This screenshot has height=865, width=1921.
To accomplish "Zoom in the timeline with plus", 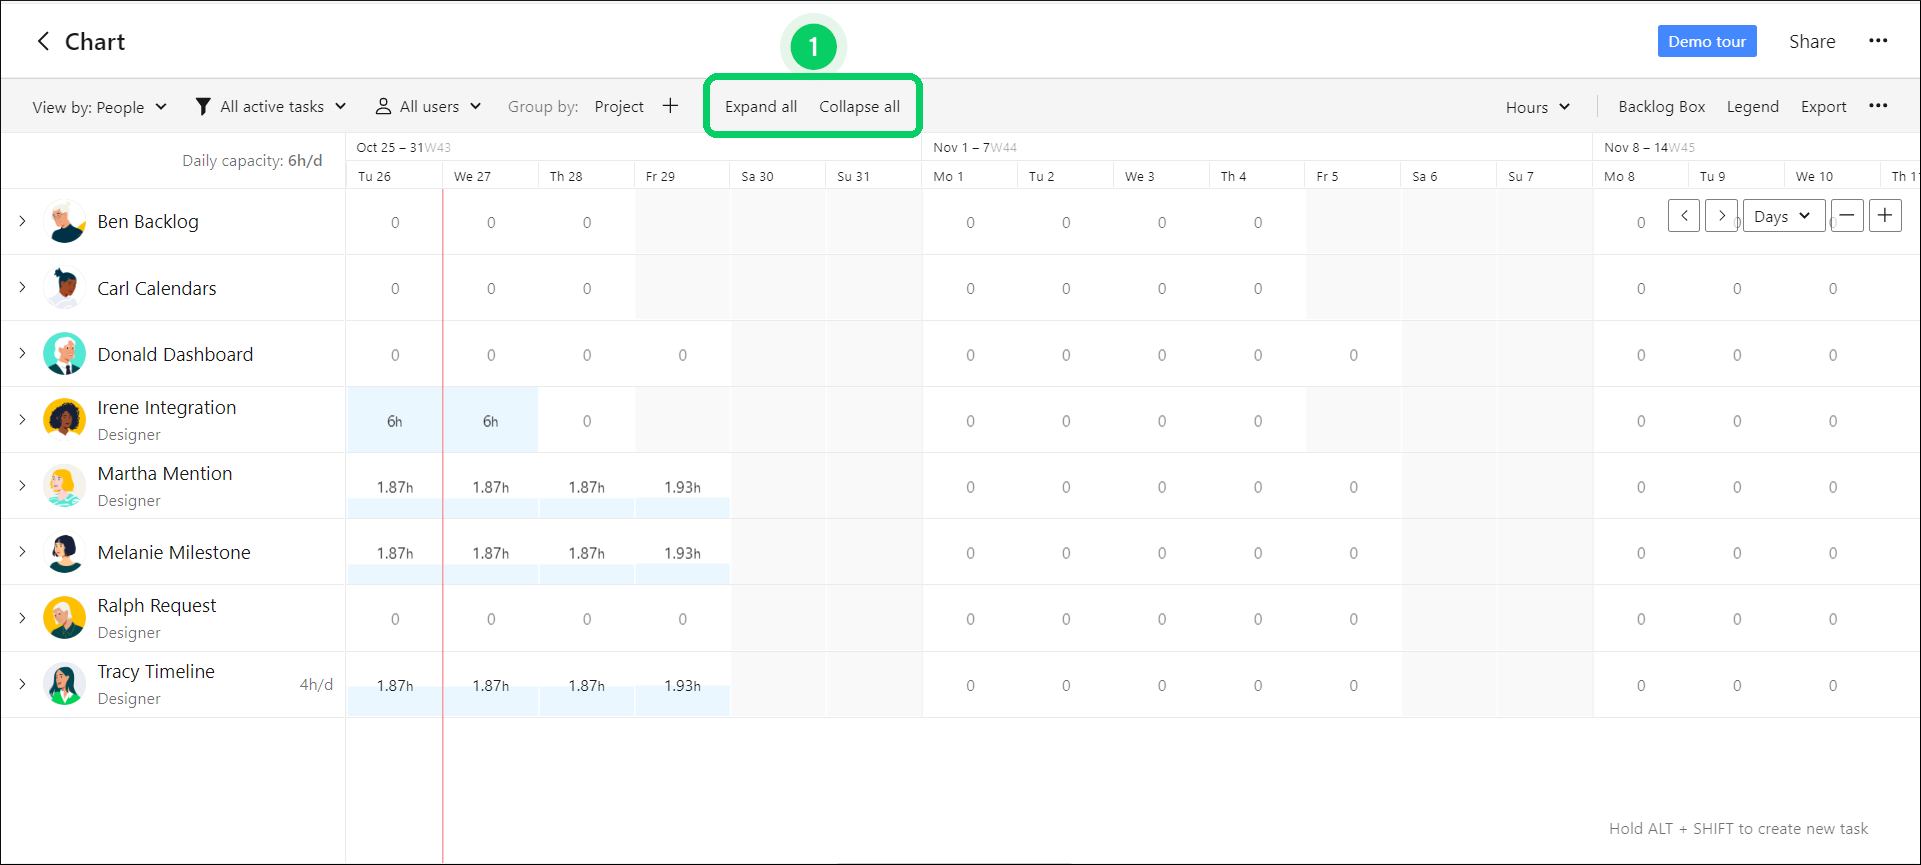I will pyautogui.click(x=1885, y=216).
